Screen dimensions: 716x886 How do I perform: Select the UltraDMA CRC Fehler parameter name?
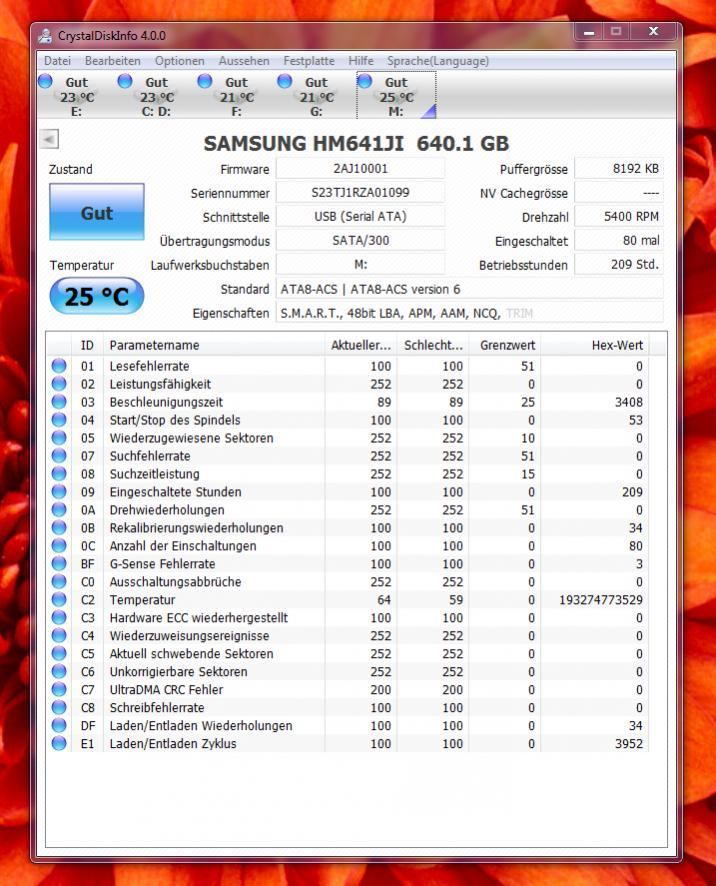pyautogui.click(x=166, y=689)
